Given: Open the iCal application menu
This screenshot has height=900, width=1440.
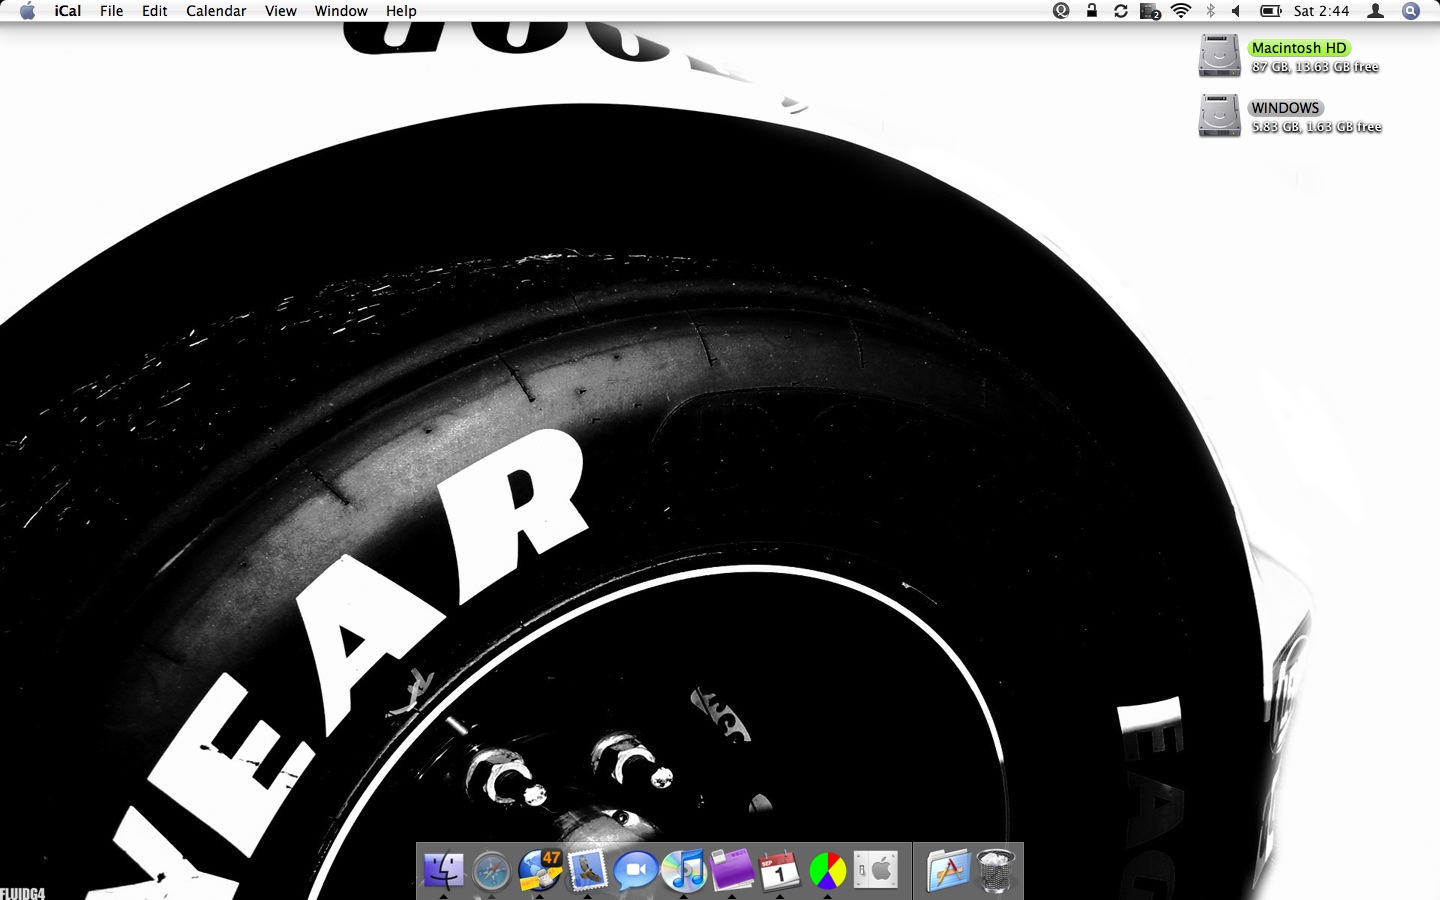Looking at the screenshot, I should pos(68,11).
